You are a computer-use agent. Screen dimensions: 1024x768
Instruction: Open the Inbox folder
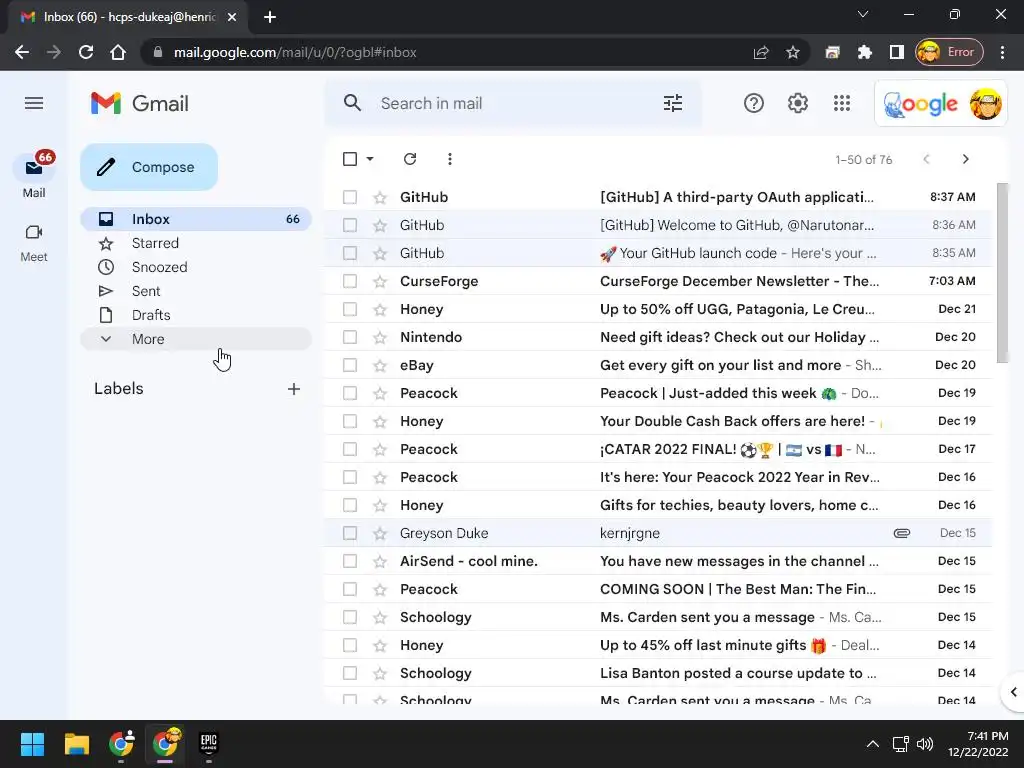196,219
